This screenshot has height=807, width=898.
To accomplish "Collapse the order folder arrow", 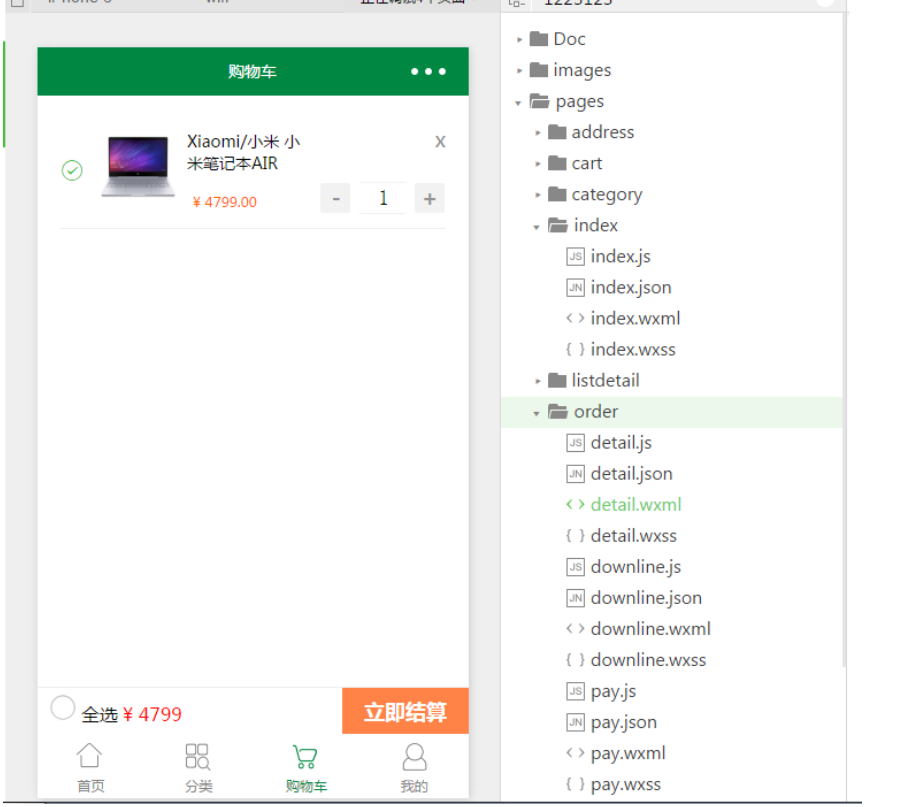I will (x=537, y=413).
